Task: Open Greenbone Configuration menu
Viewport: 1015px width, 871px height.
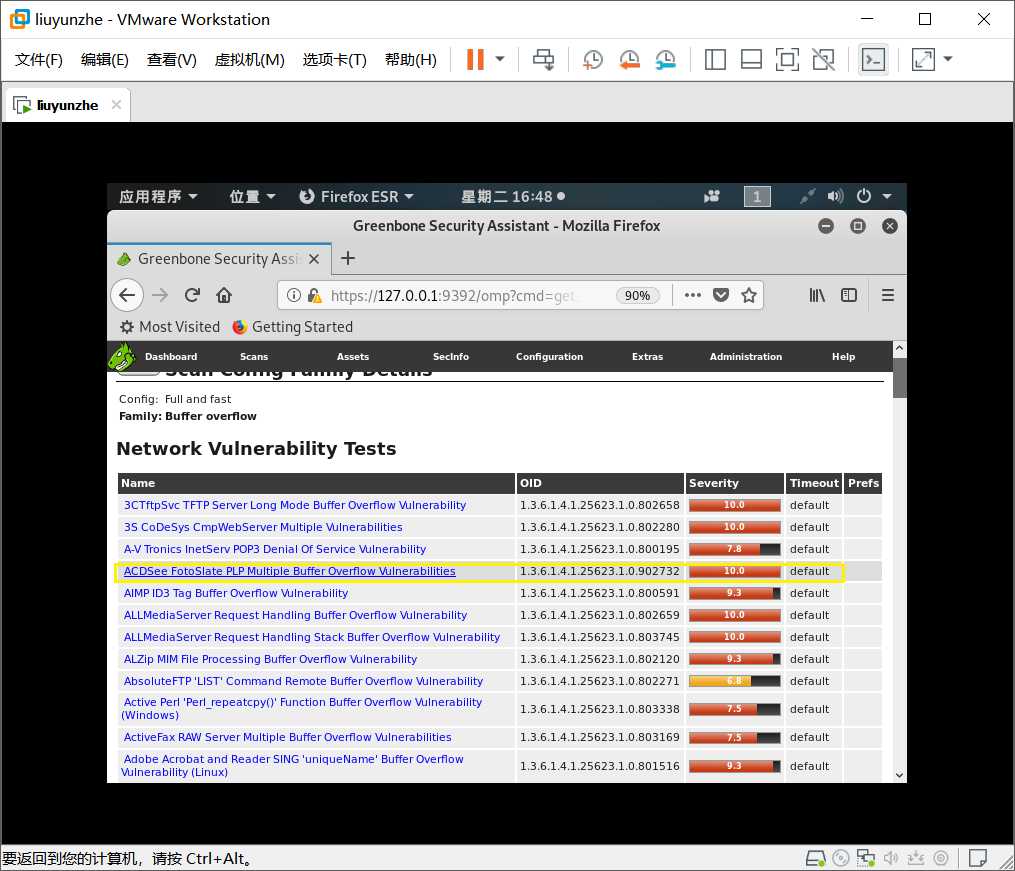Action: coord(550,357)
